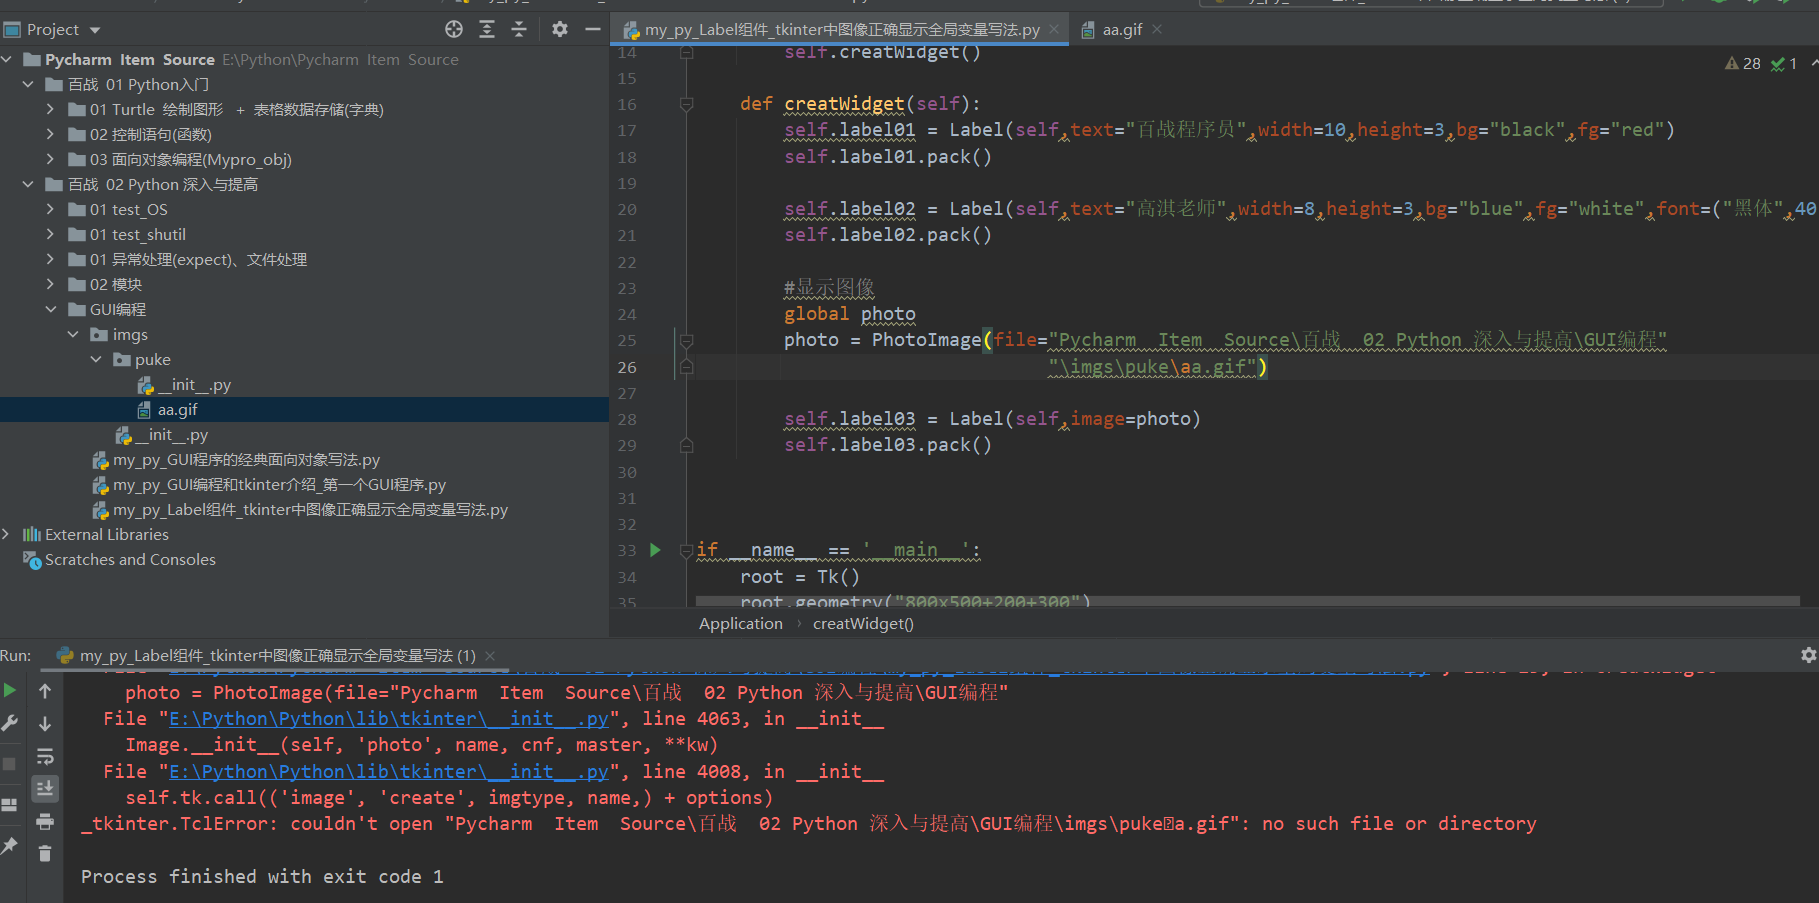Screen dimensions: 1819x903
Task: Clear console output with trash icon
Action: click(45, 854)
